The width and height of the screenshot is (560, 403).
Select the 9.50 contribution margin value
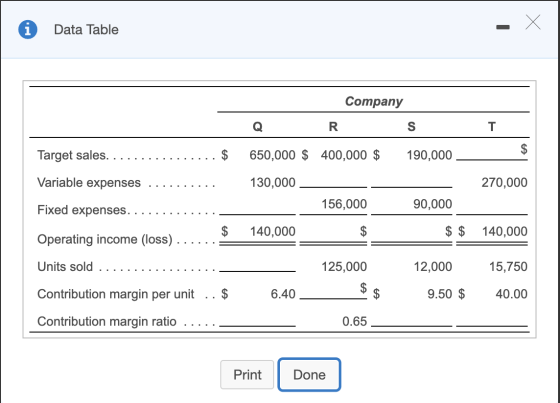click(440, 294)
